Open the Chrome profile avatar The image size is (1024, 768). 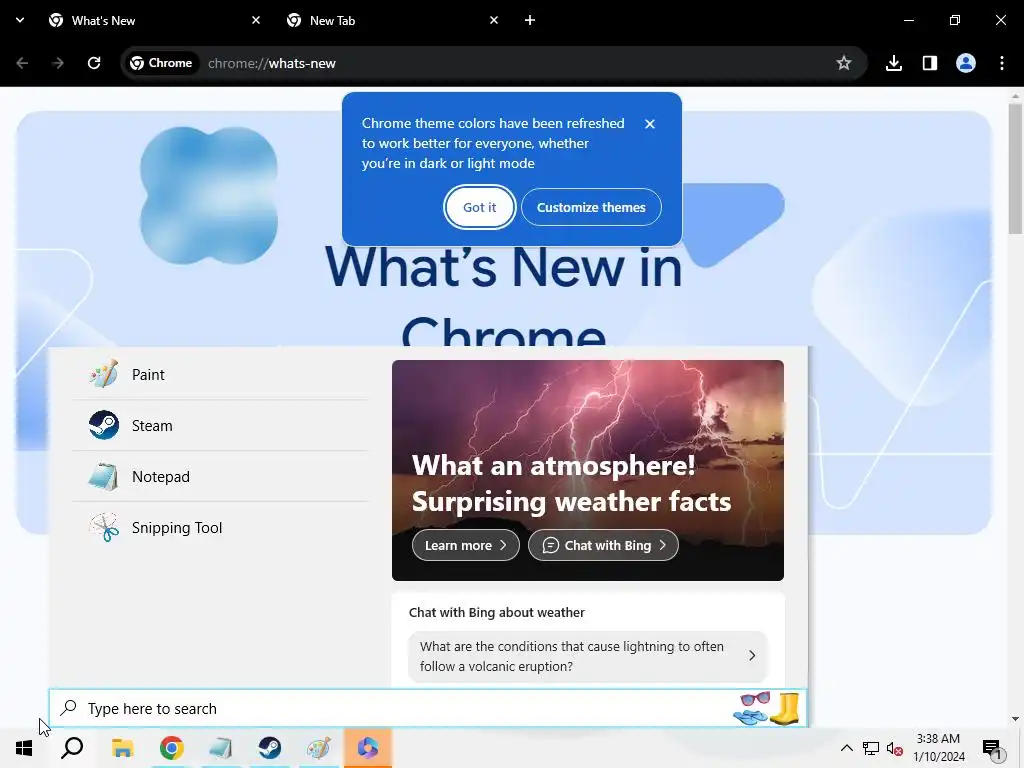(966, 63)
